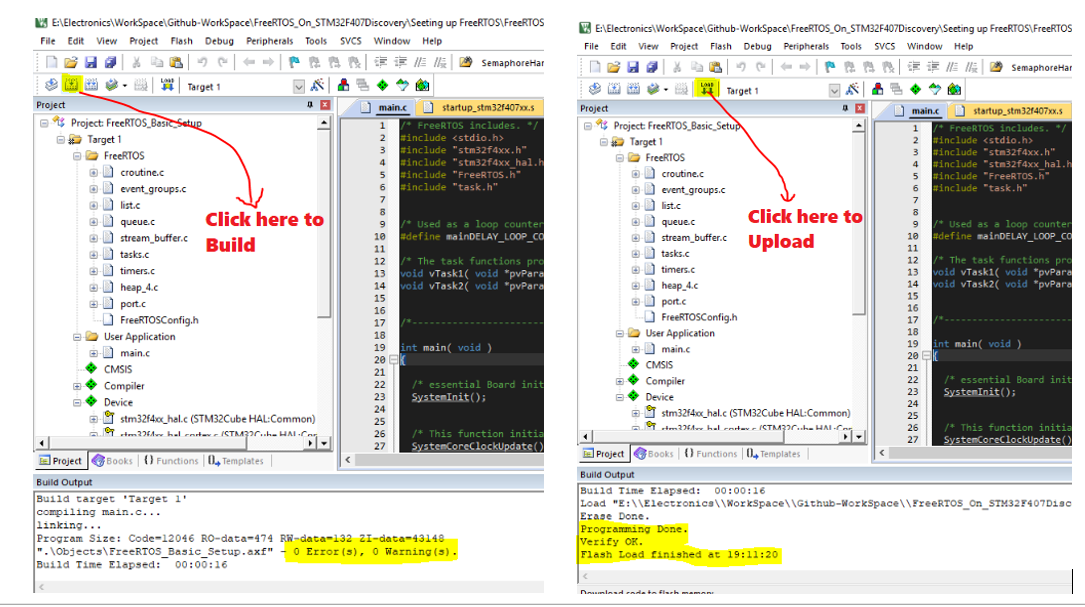Click Open file icon in right Keil window

(613, 67)
